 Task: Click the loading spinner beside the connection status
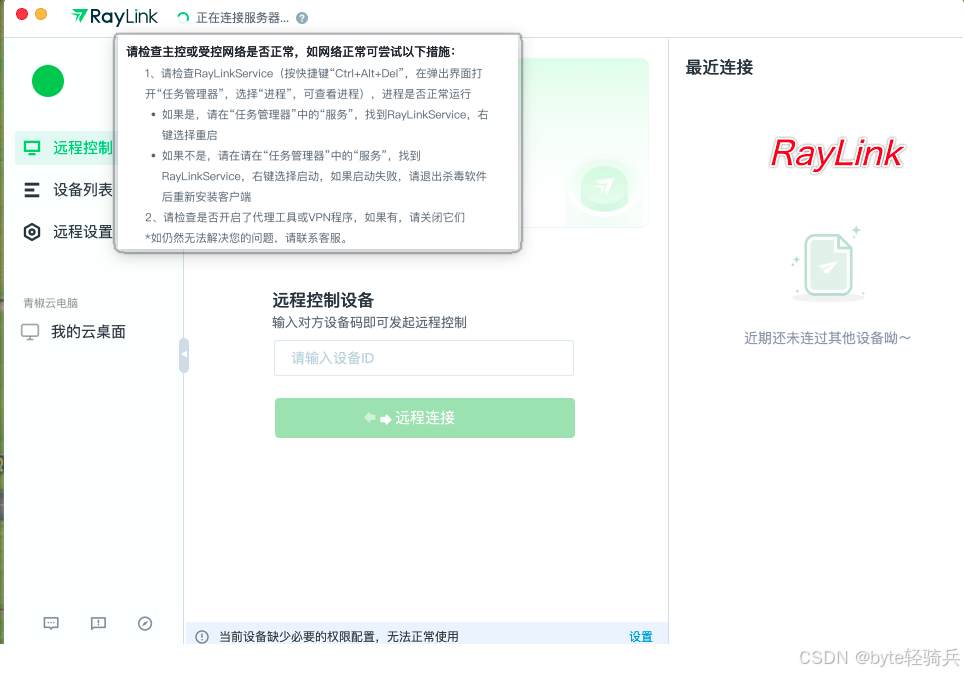(x=183, y=18)
